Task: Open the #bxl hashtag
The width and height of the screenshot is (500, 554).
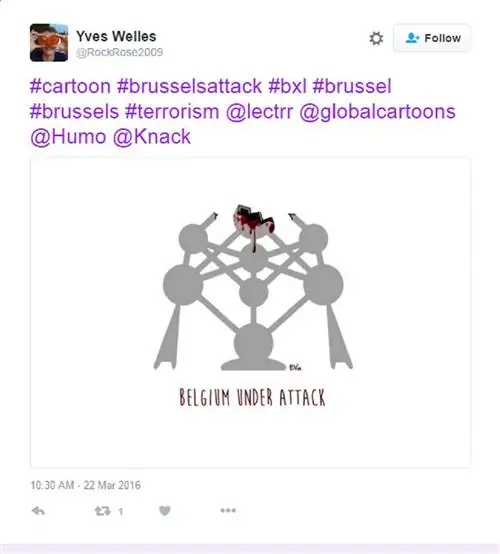Action: click(287, 86)
